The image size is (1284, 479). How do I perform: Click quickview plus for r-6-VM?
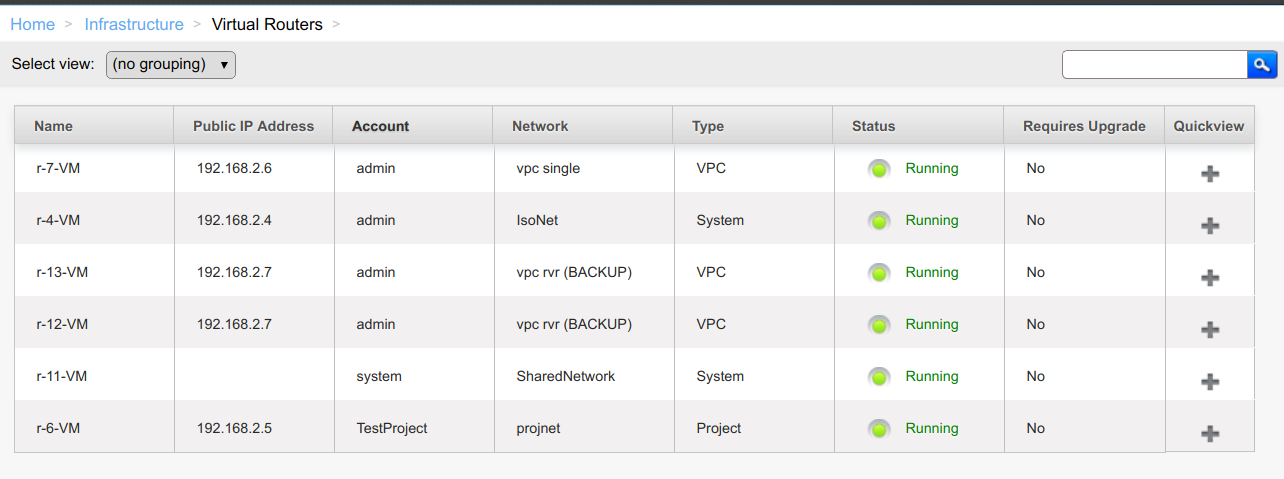tap(1210, 434)
